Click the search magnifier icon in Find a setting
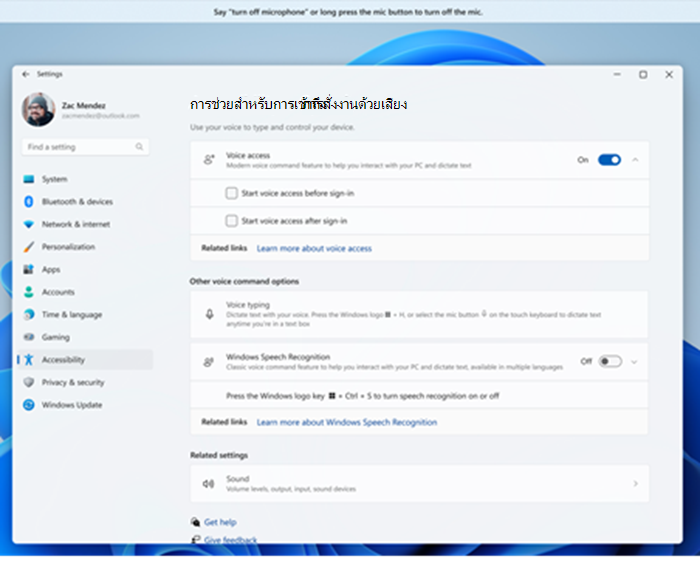700x562 pixels. 139,147
